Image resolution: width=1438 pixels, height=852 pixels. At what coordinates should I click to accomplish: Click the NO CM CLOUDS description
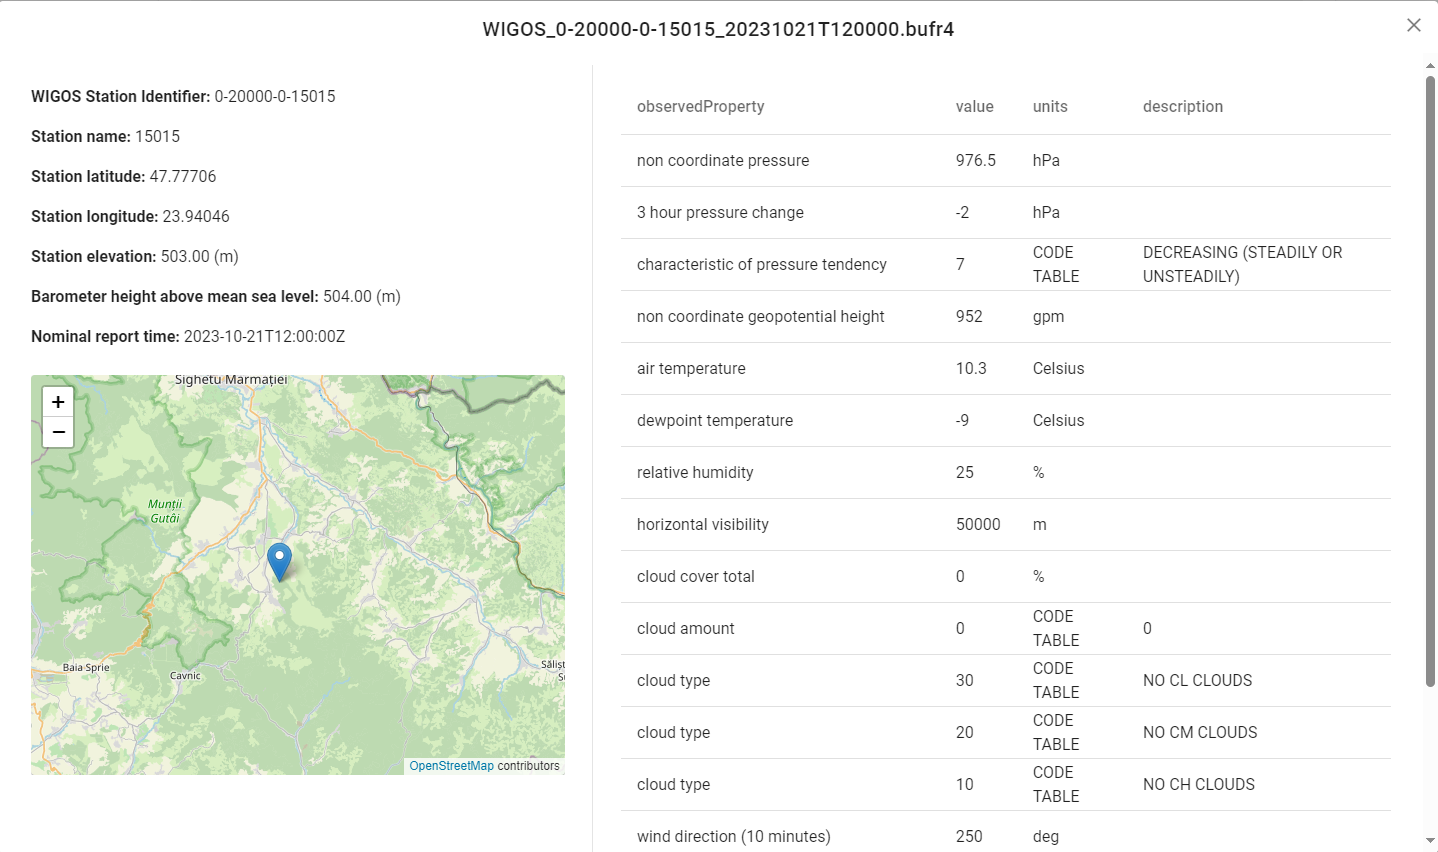coord(1200,733)
